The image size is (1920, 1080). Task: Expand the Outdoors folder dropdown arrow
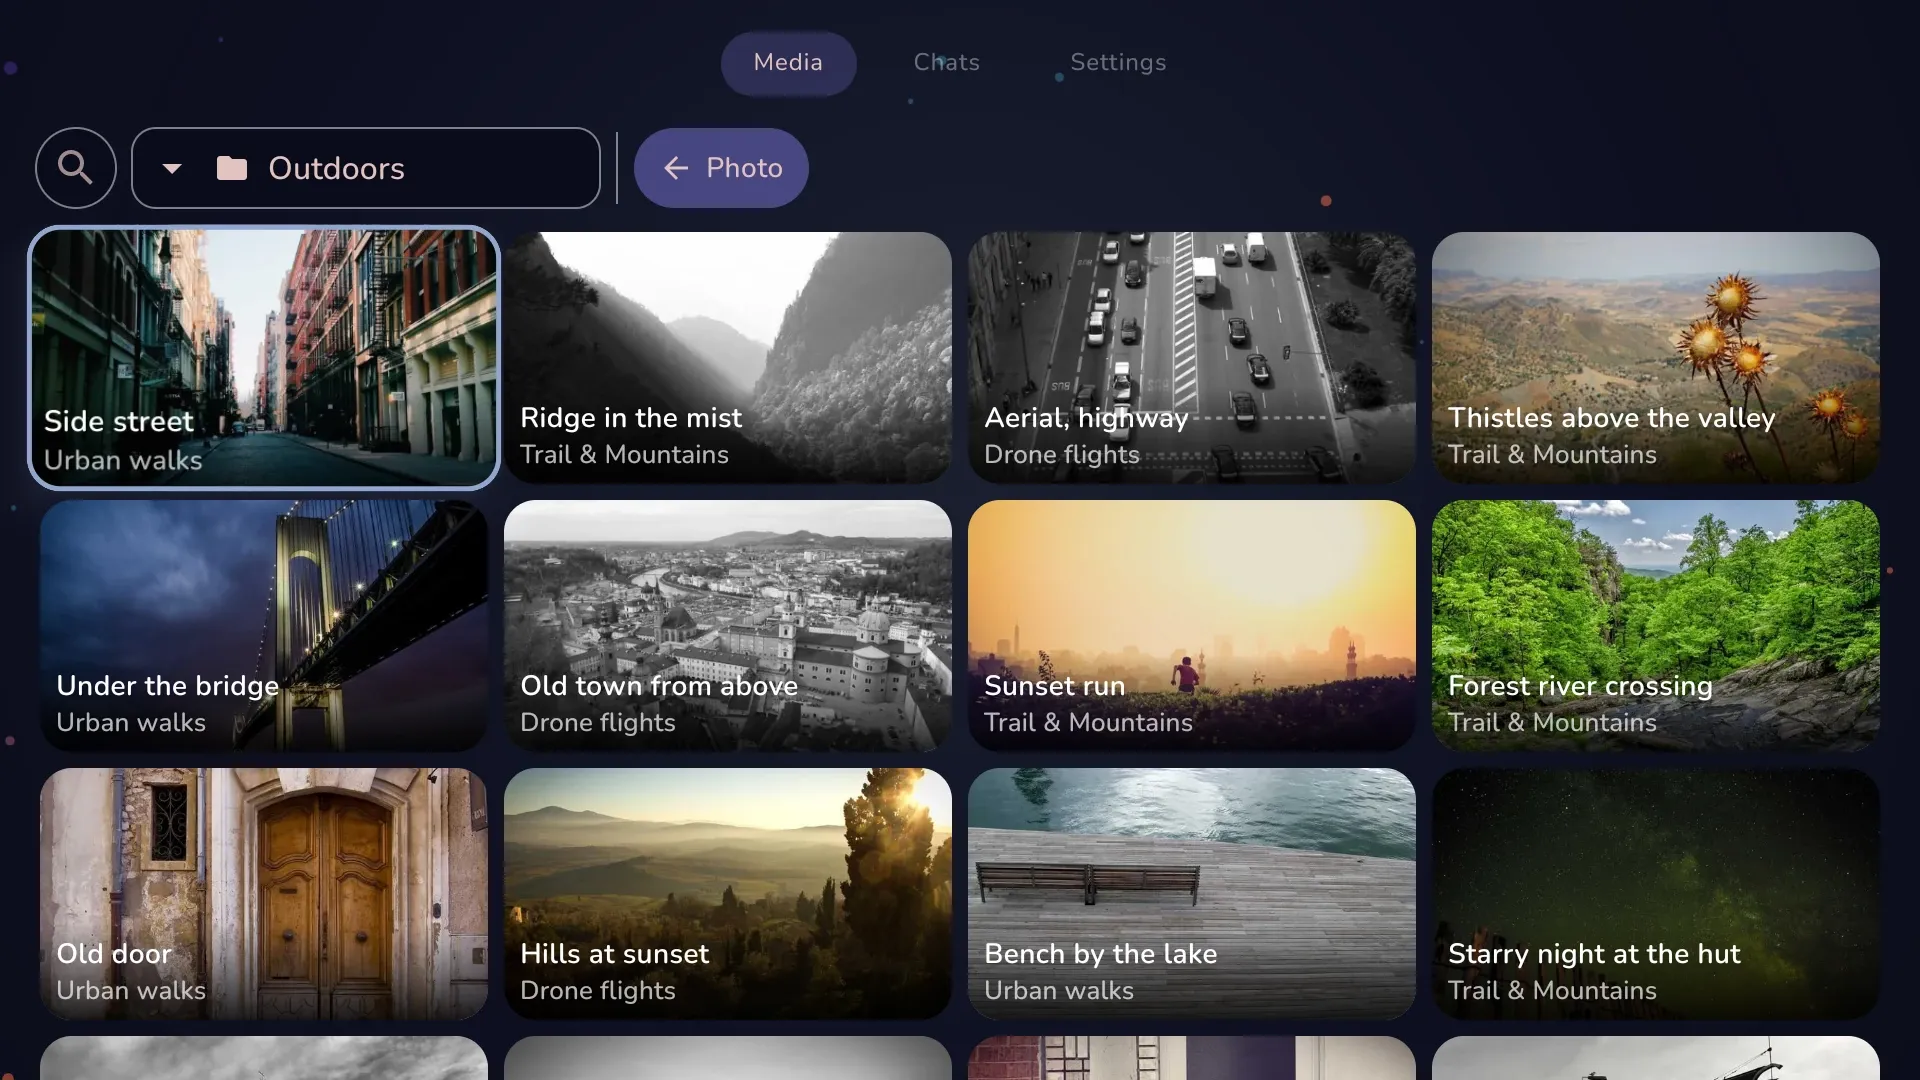[x=172, y=169]
